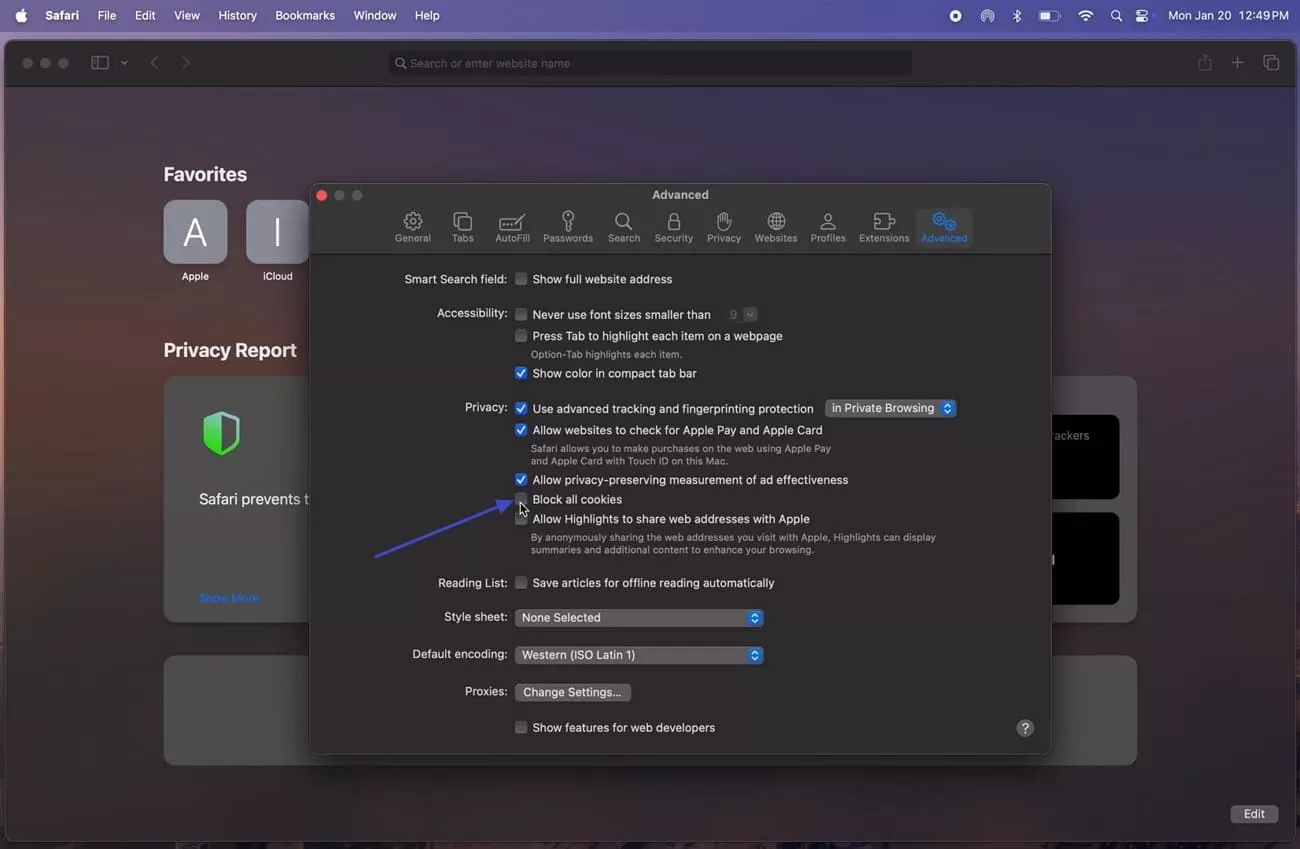Switch to the Tabs settings icon
Image resolution: width=1300 pixels, height=849 pixels.
pos(462,227)
